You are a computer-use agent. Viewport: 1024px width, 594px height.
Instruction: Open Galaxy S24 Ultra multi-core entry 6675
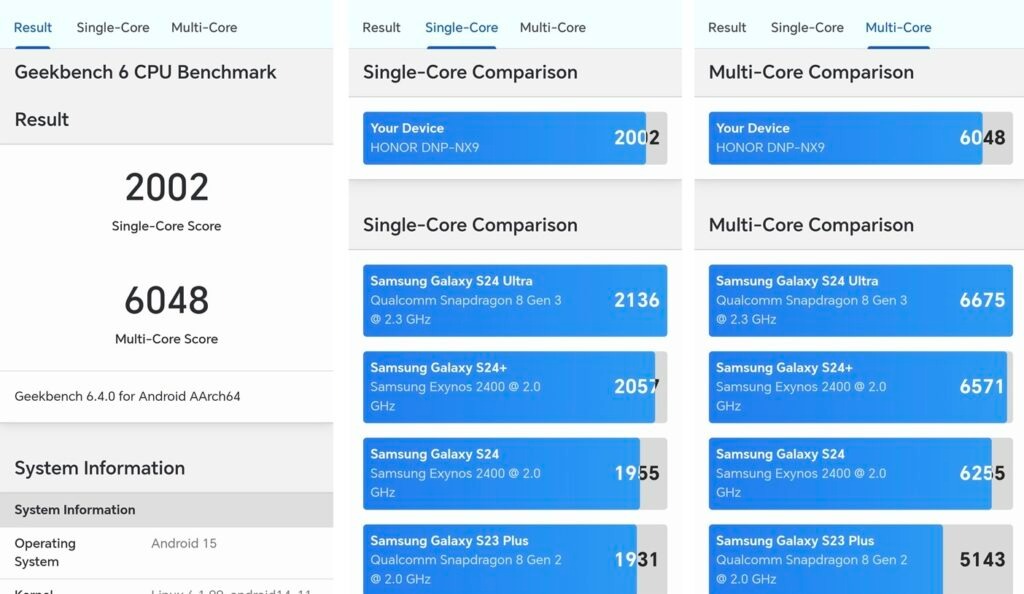pos(861,300)
